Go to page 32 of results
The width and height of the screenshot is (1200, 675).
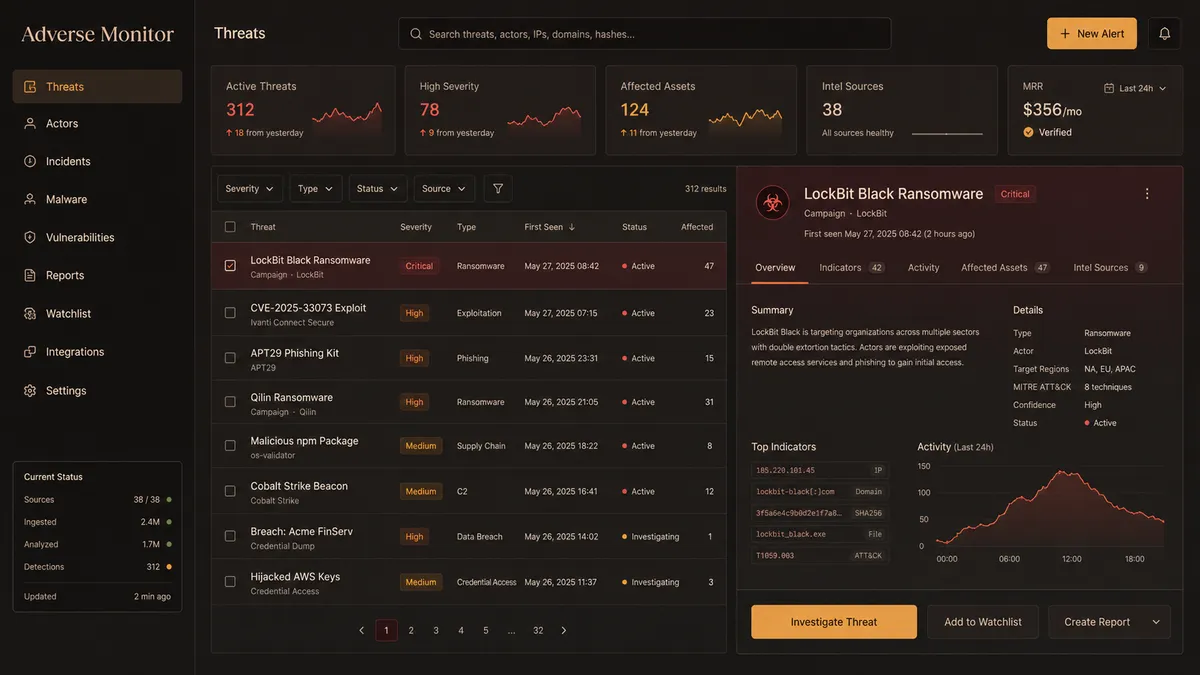(538, 631)
